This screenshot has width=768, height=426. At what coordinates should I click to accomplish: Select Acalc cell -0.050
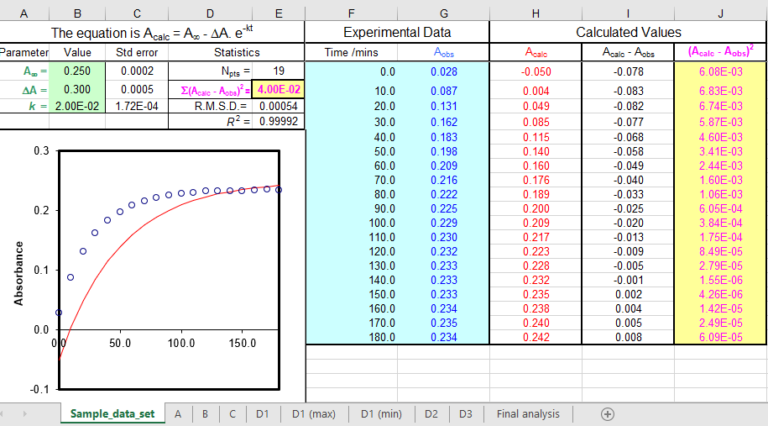(x=535, y=71)
